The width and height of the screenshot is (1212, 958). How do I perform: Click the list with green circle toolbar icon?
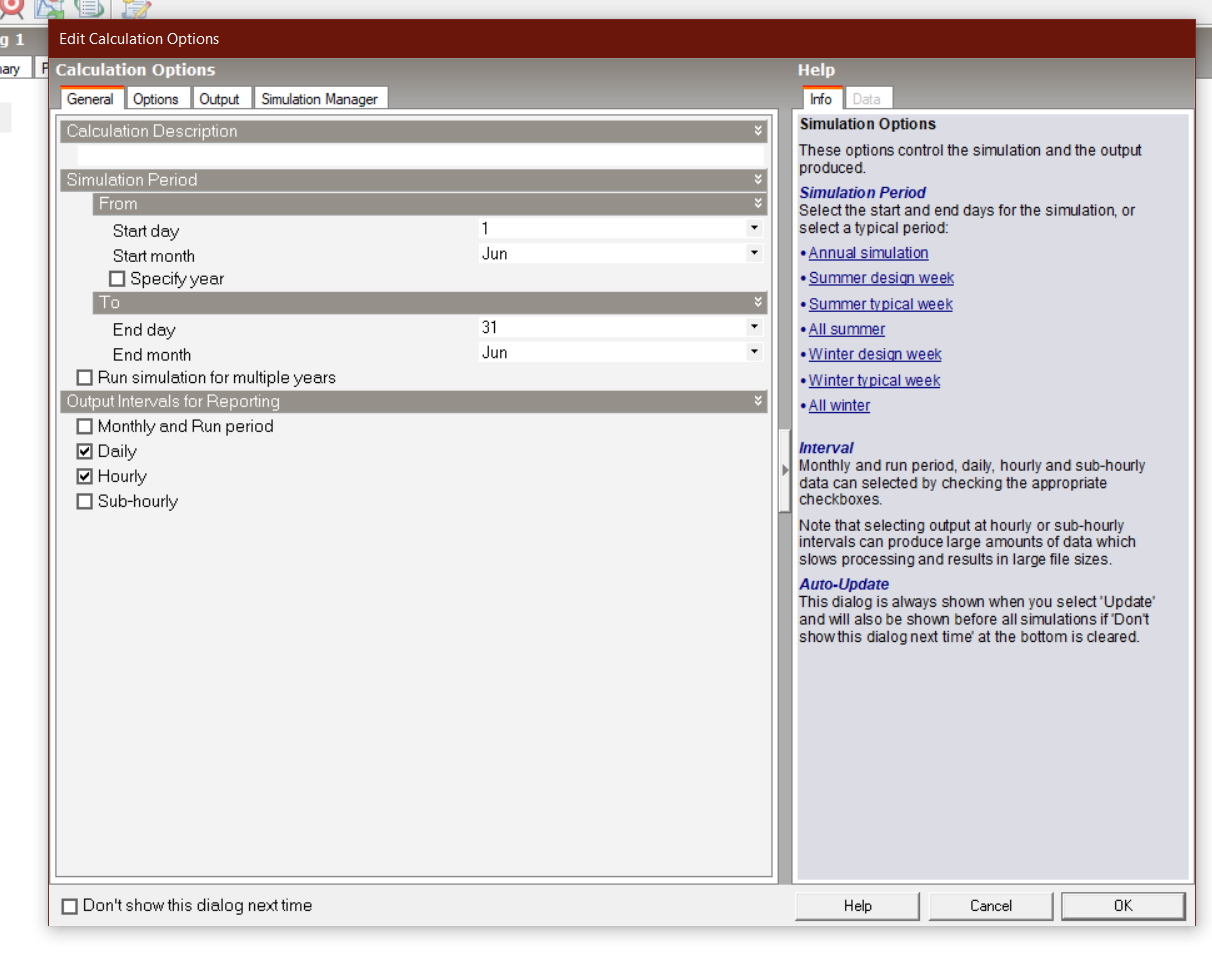pos(90,8)
